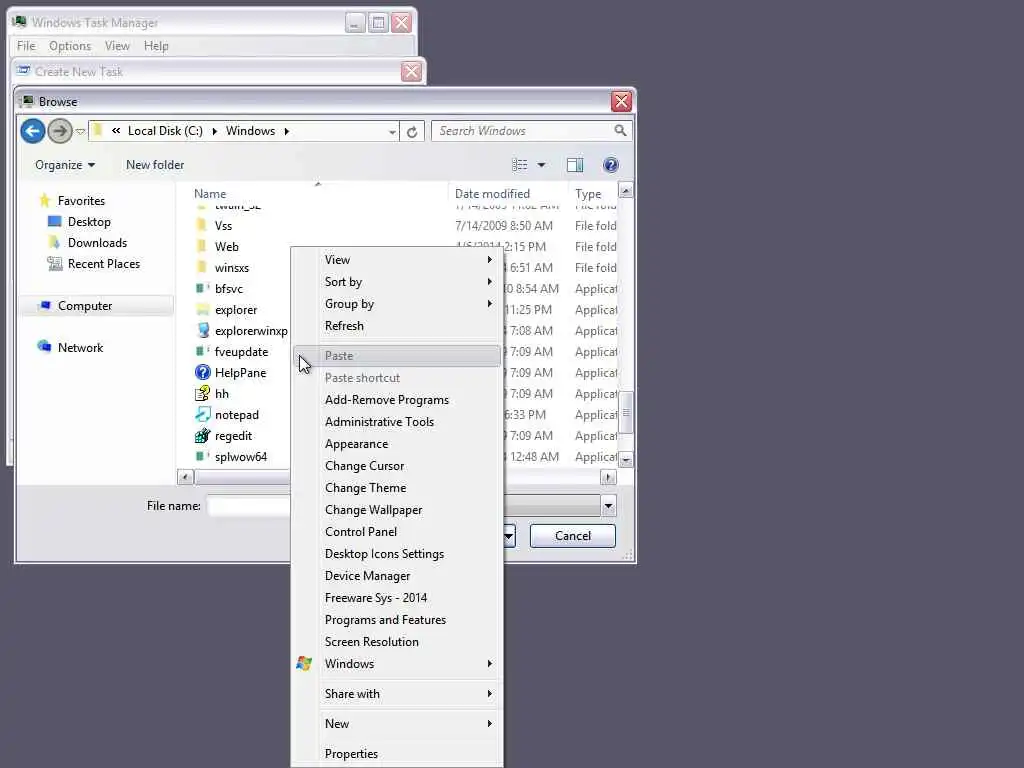Screen dimensions: 1024x768
Task: Click the Back arrow in Browse dialog
Action: point(33,131)
